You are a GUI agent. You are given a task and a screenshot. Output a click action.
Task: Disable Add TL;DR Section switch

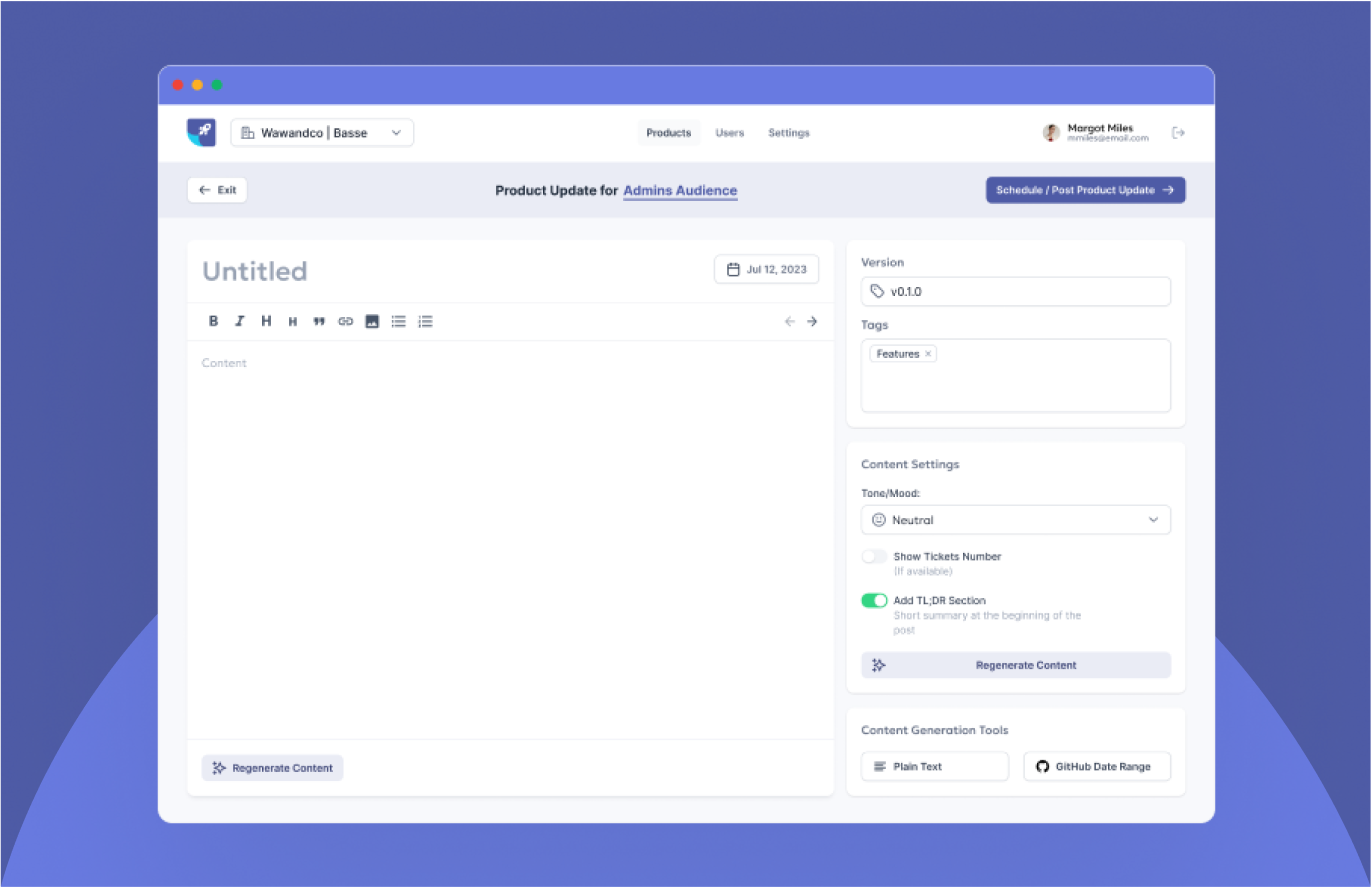tap(874, 600)
